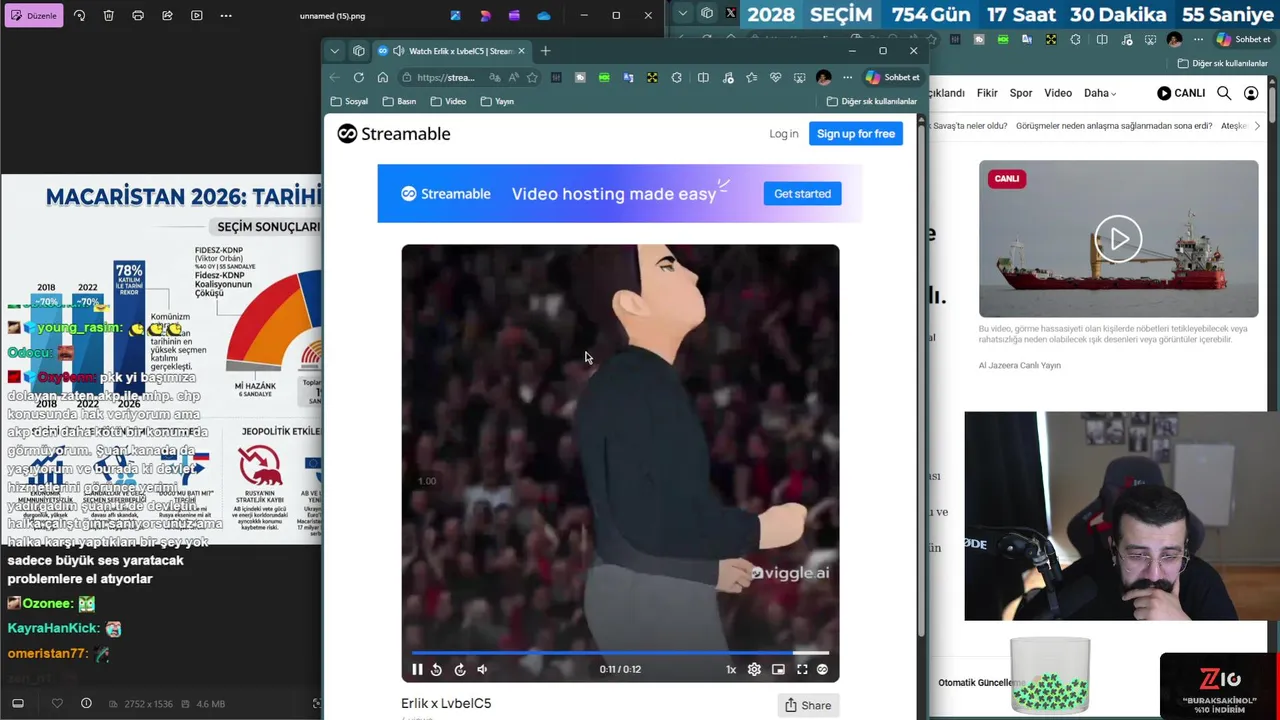The height and width of the screenshot is (720, 1280).
Task: Open the Sosyal bookmarks folder
Action: pyautogui.click(x=350, y=102)
